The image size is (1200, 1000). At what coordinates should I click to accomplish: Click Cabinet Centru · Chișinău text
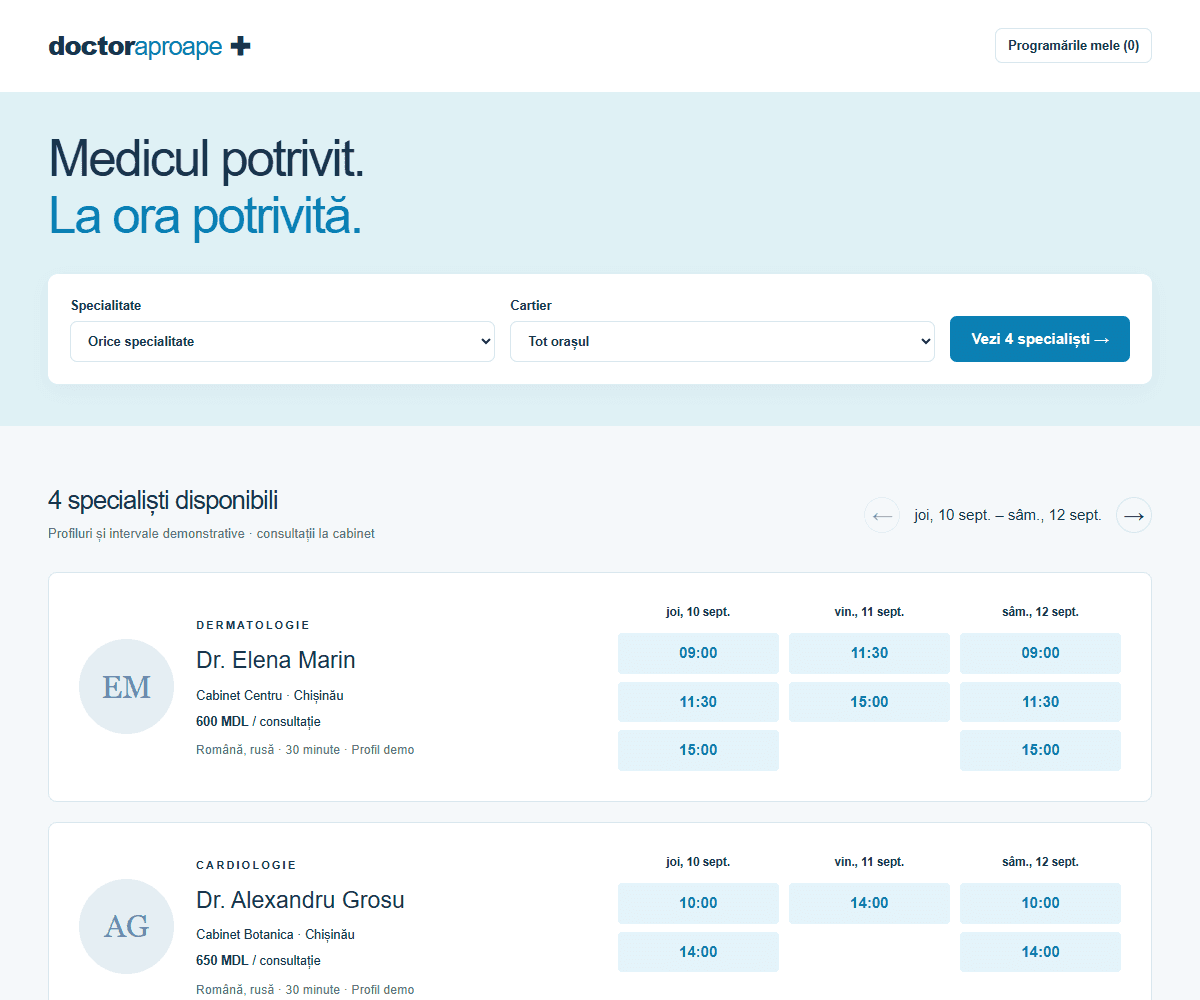click(270, 695)
